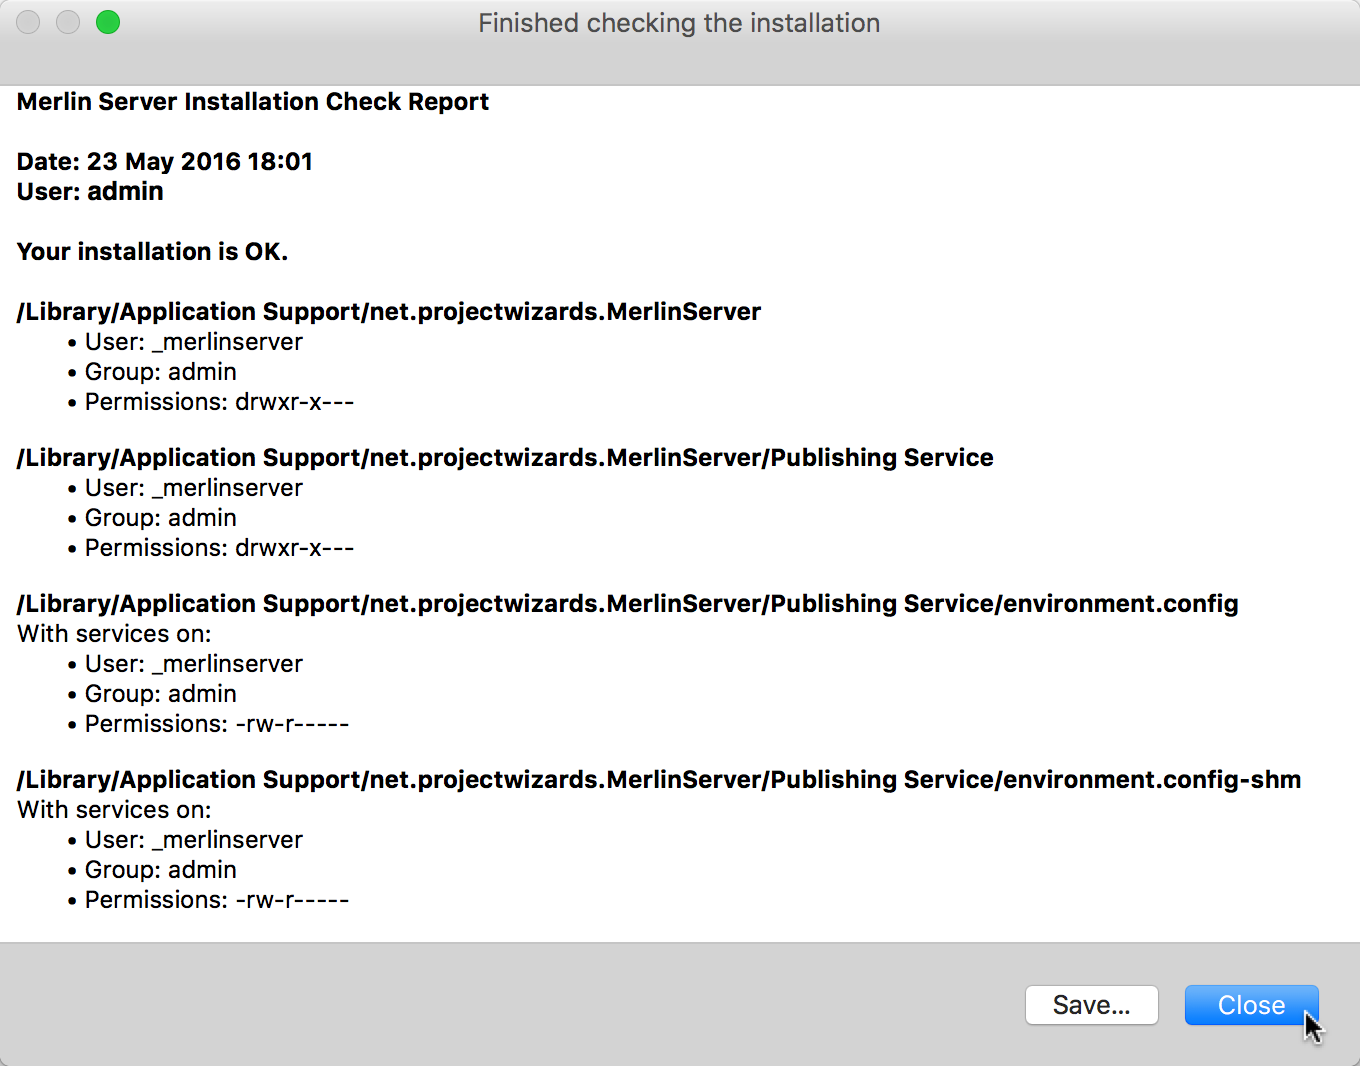The image size is (1360, 1066).
Task: Click 'Permissions: -rw-r-----' under environment.config-shm
Action: (217, 900)
